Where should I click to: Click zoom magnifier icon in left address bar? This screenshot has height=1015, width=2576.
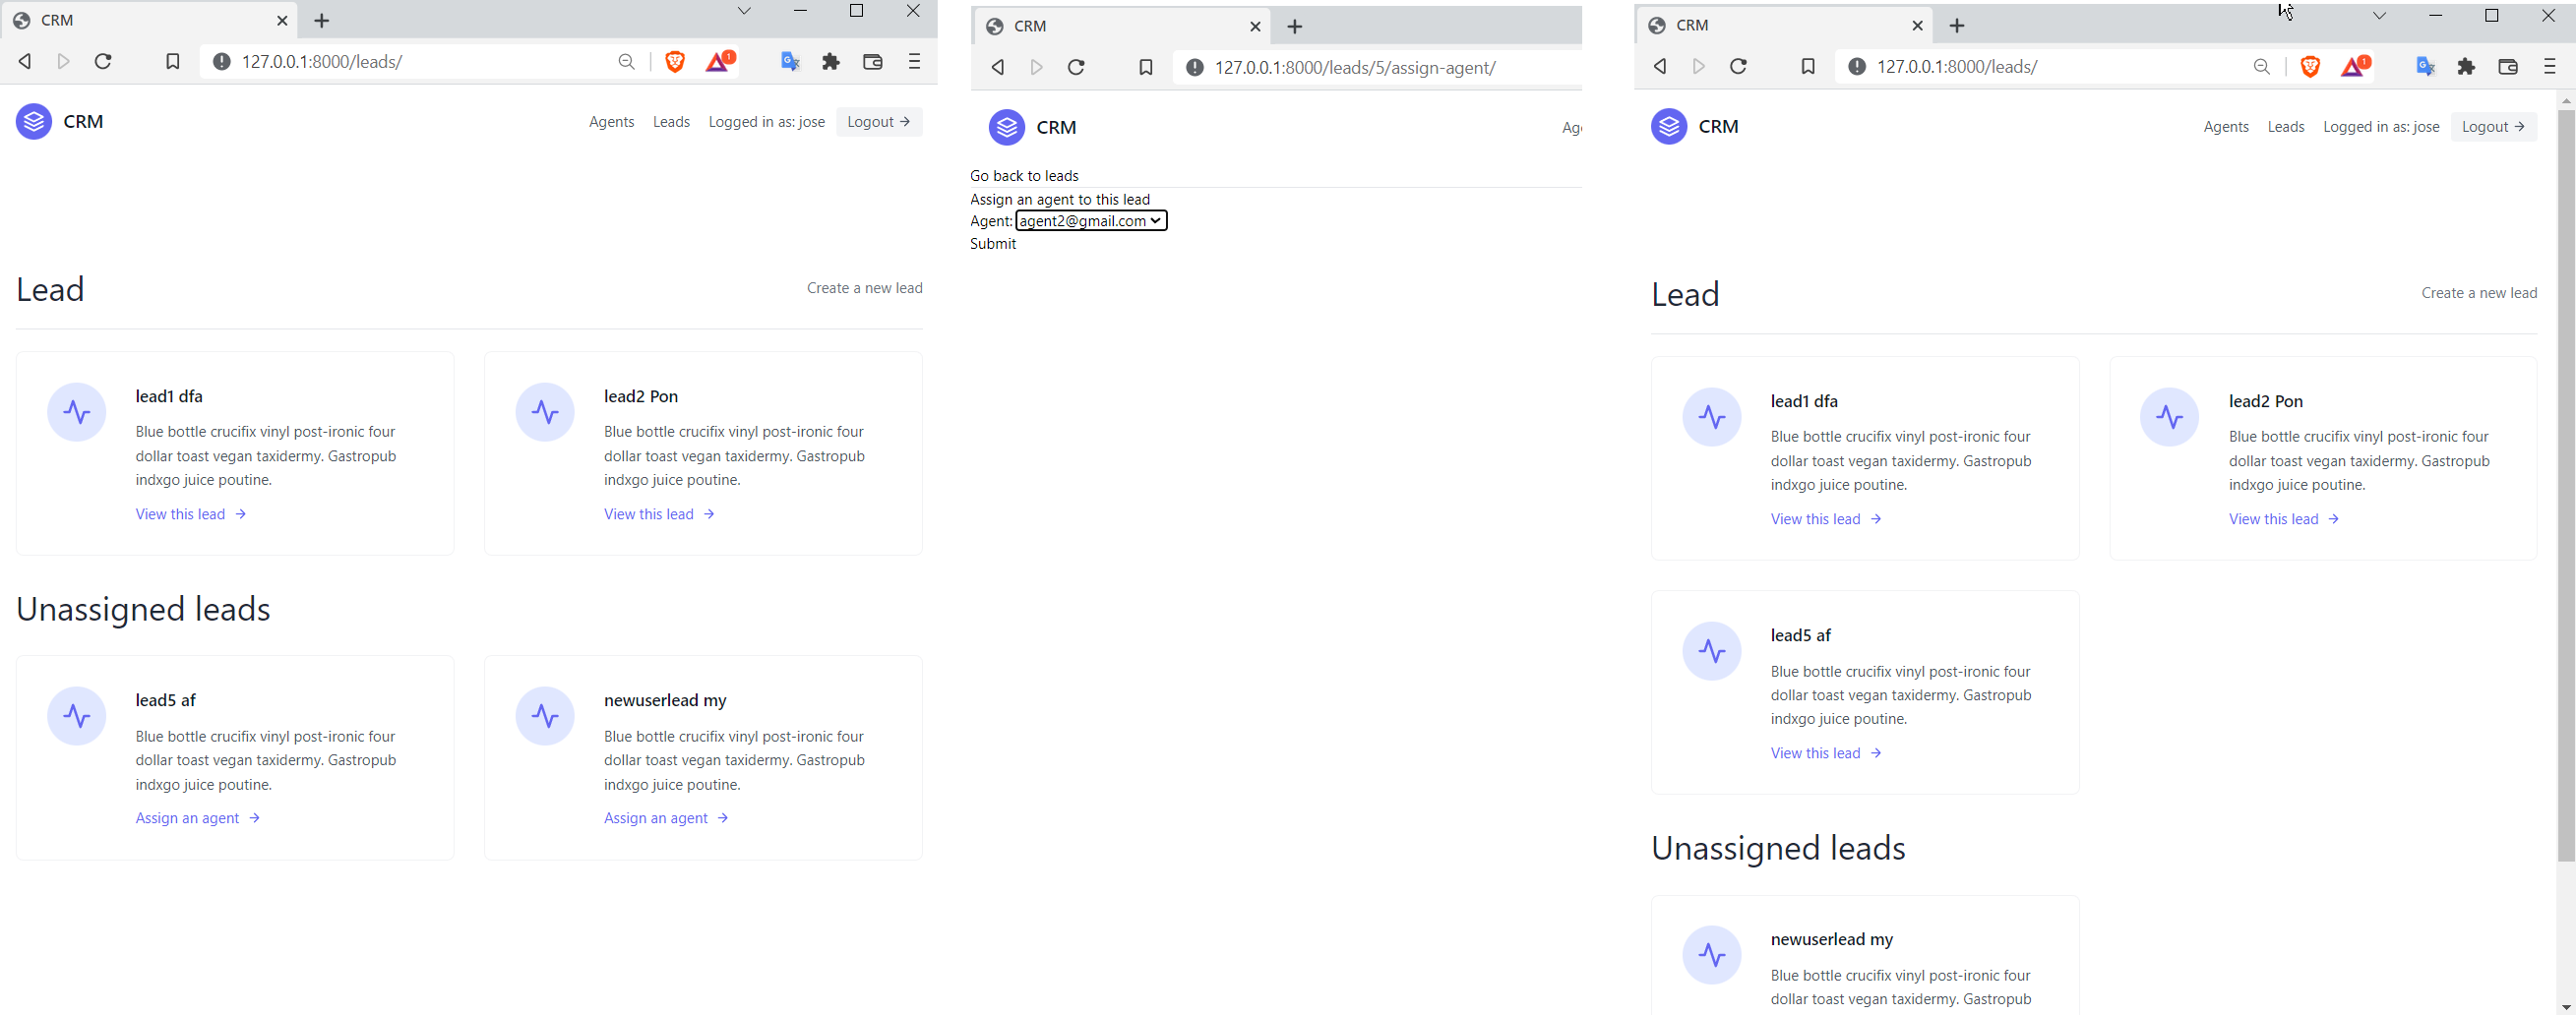pyautogui.click(x=626, y=62)
